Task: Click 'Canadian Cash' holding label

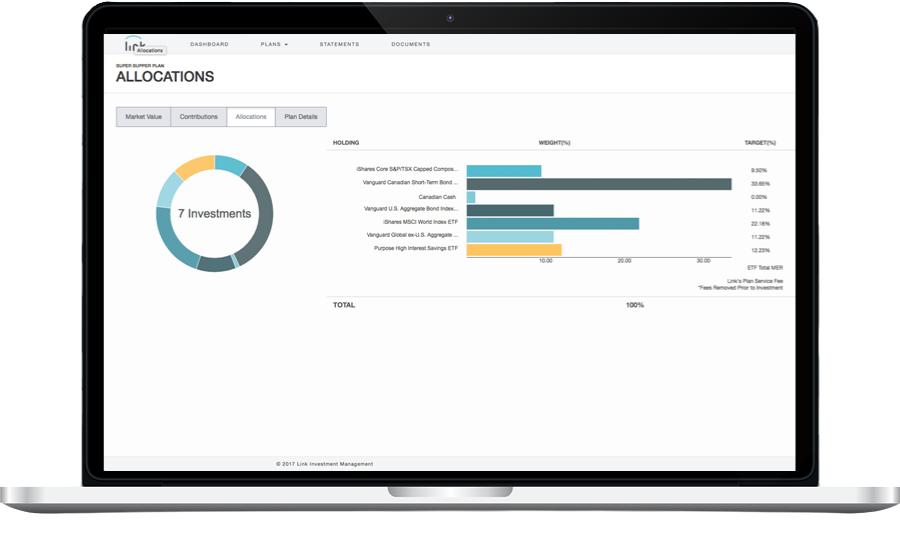Action: point(437,197)
